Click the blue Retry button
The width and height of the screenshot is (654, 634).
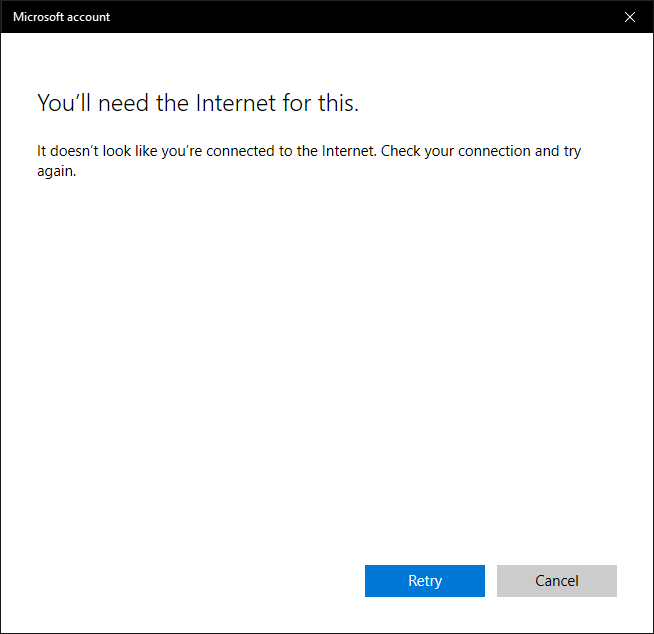pyautogui.click(x=425, y=581)
